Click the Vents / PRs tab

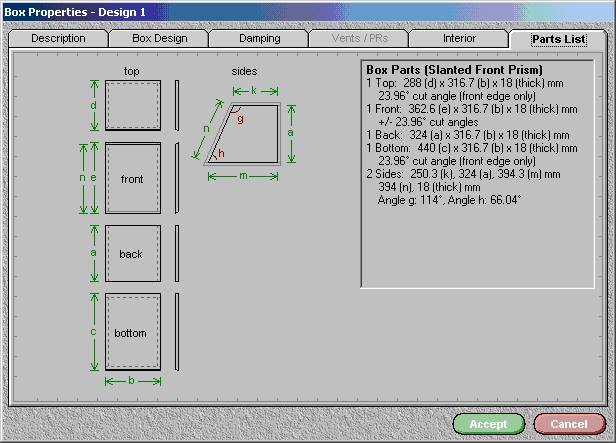coord(360,38)
